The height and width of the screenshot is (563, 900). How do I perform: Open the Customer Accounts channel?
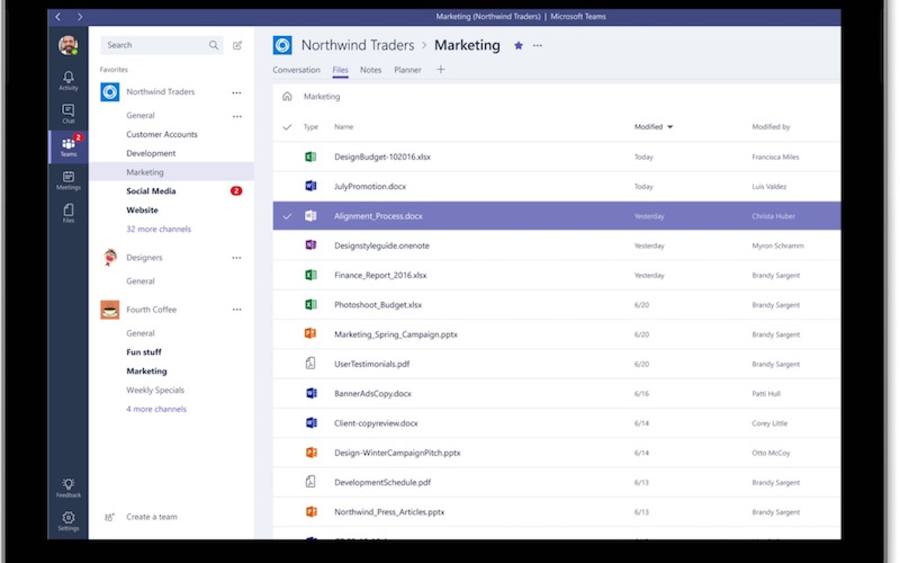tap(162, 134)
